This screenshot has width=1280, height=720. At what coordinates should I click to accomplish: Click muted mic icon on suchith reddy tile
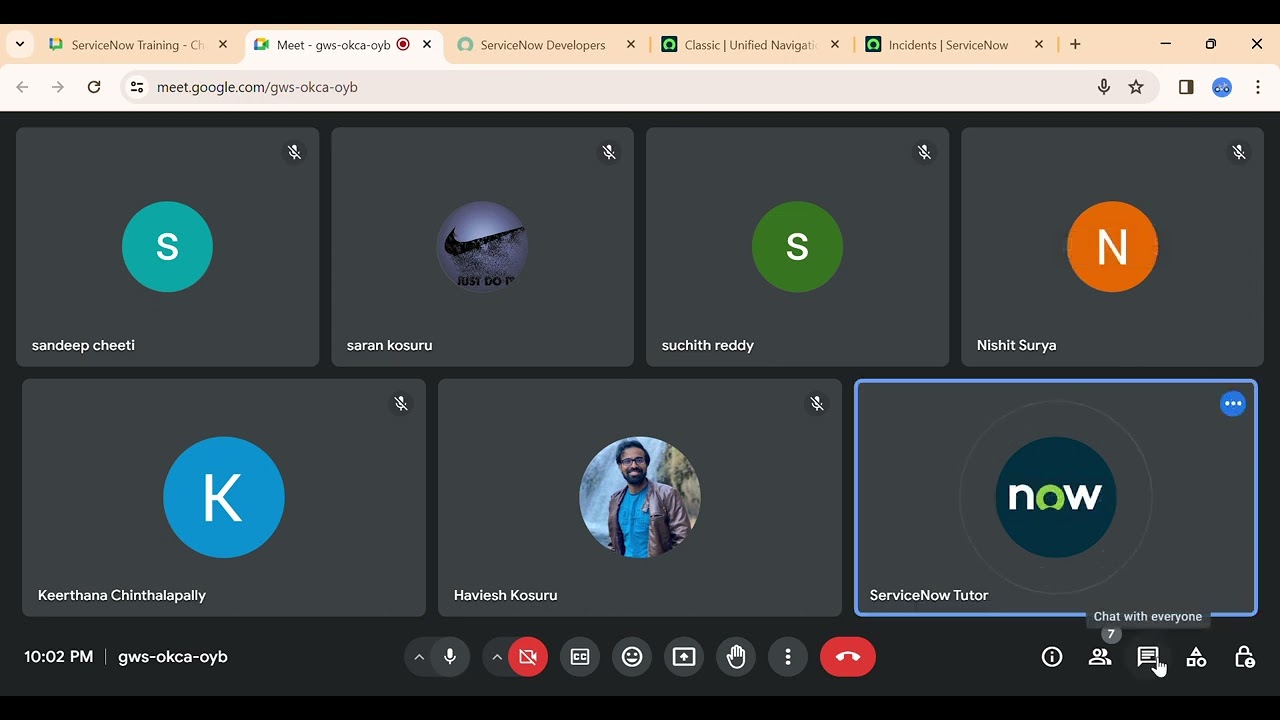924,152
